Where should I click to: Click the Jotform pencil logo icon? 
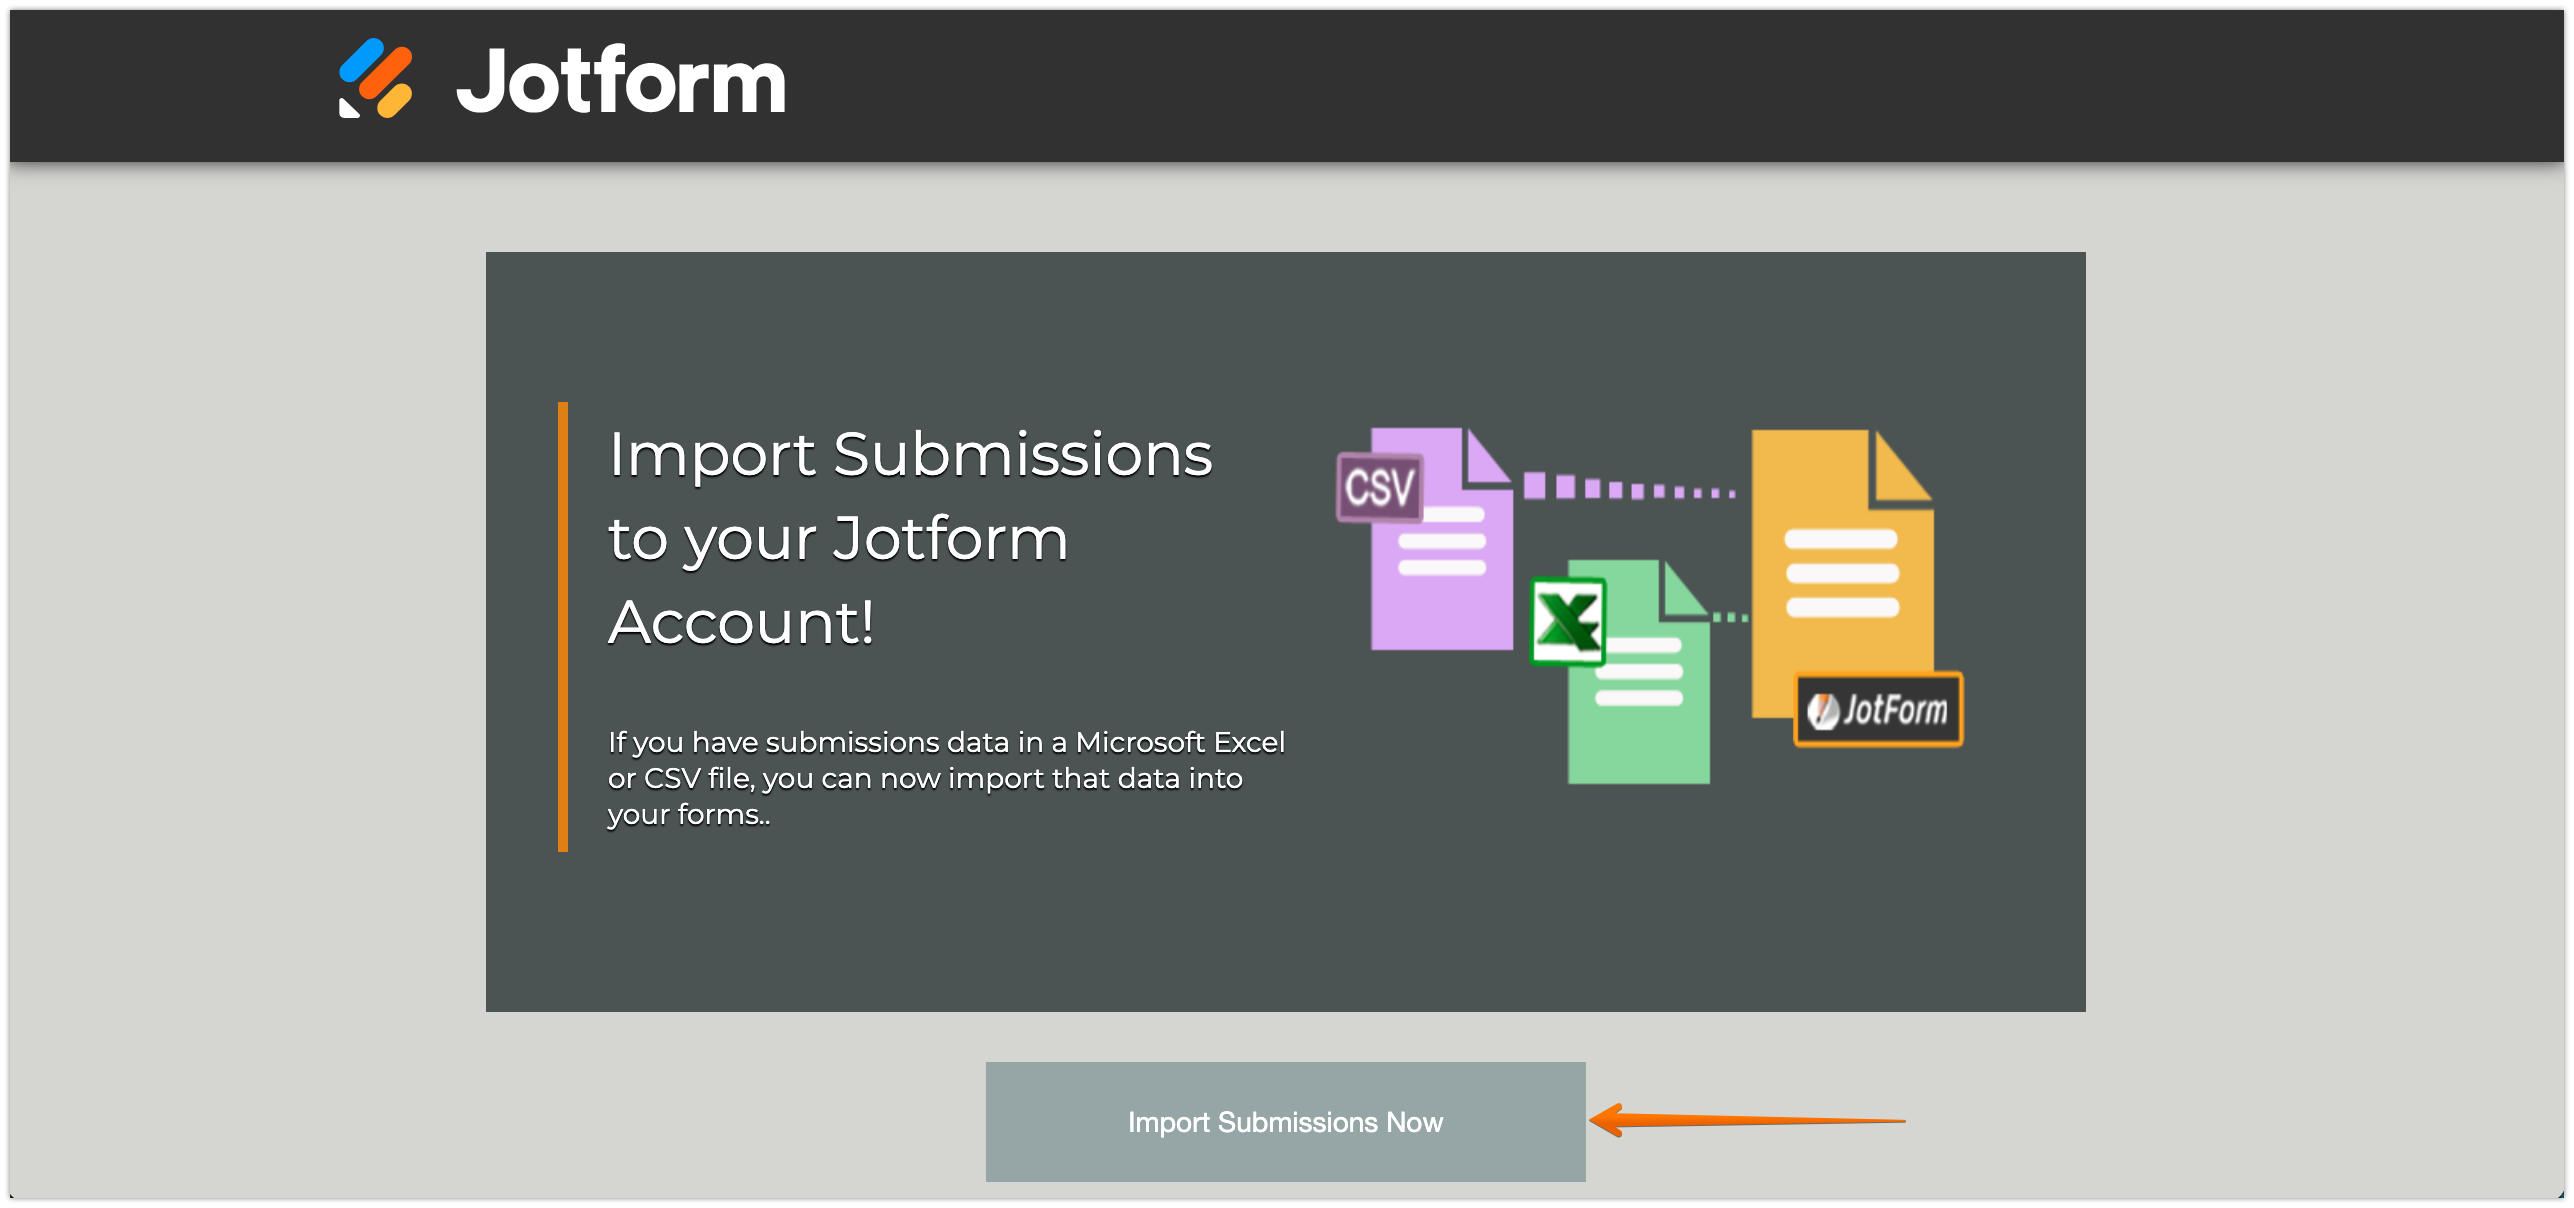[x=375, y=79]
